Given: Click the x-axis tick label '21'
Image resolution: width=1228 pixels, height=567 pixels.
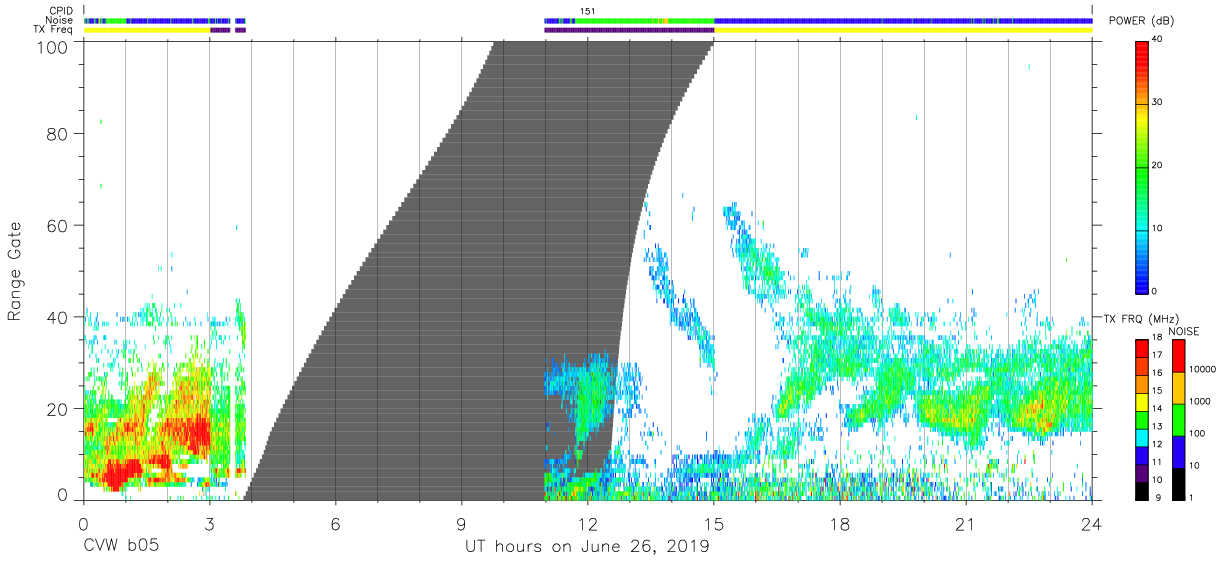Looking at the screenshot, I should pos(966,523).
